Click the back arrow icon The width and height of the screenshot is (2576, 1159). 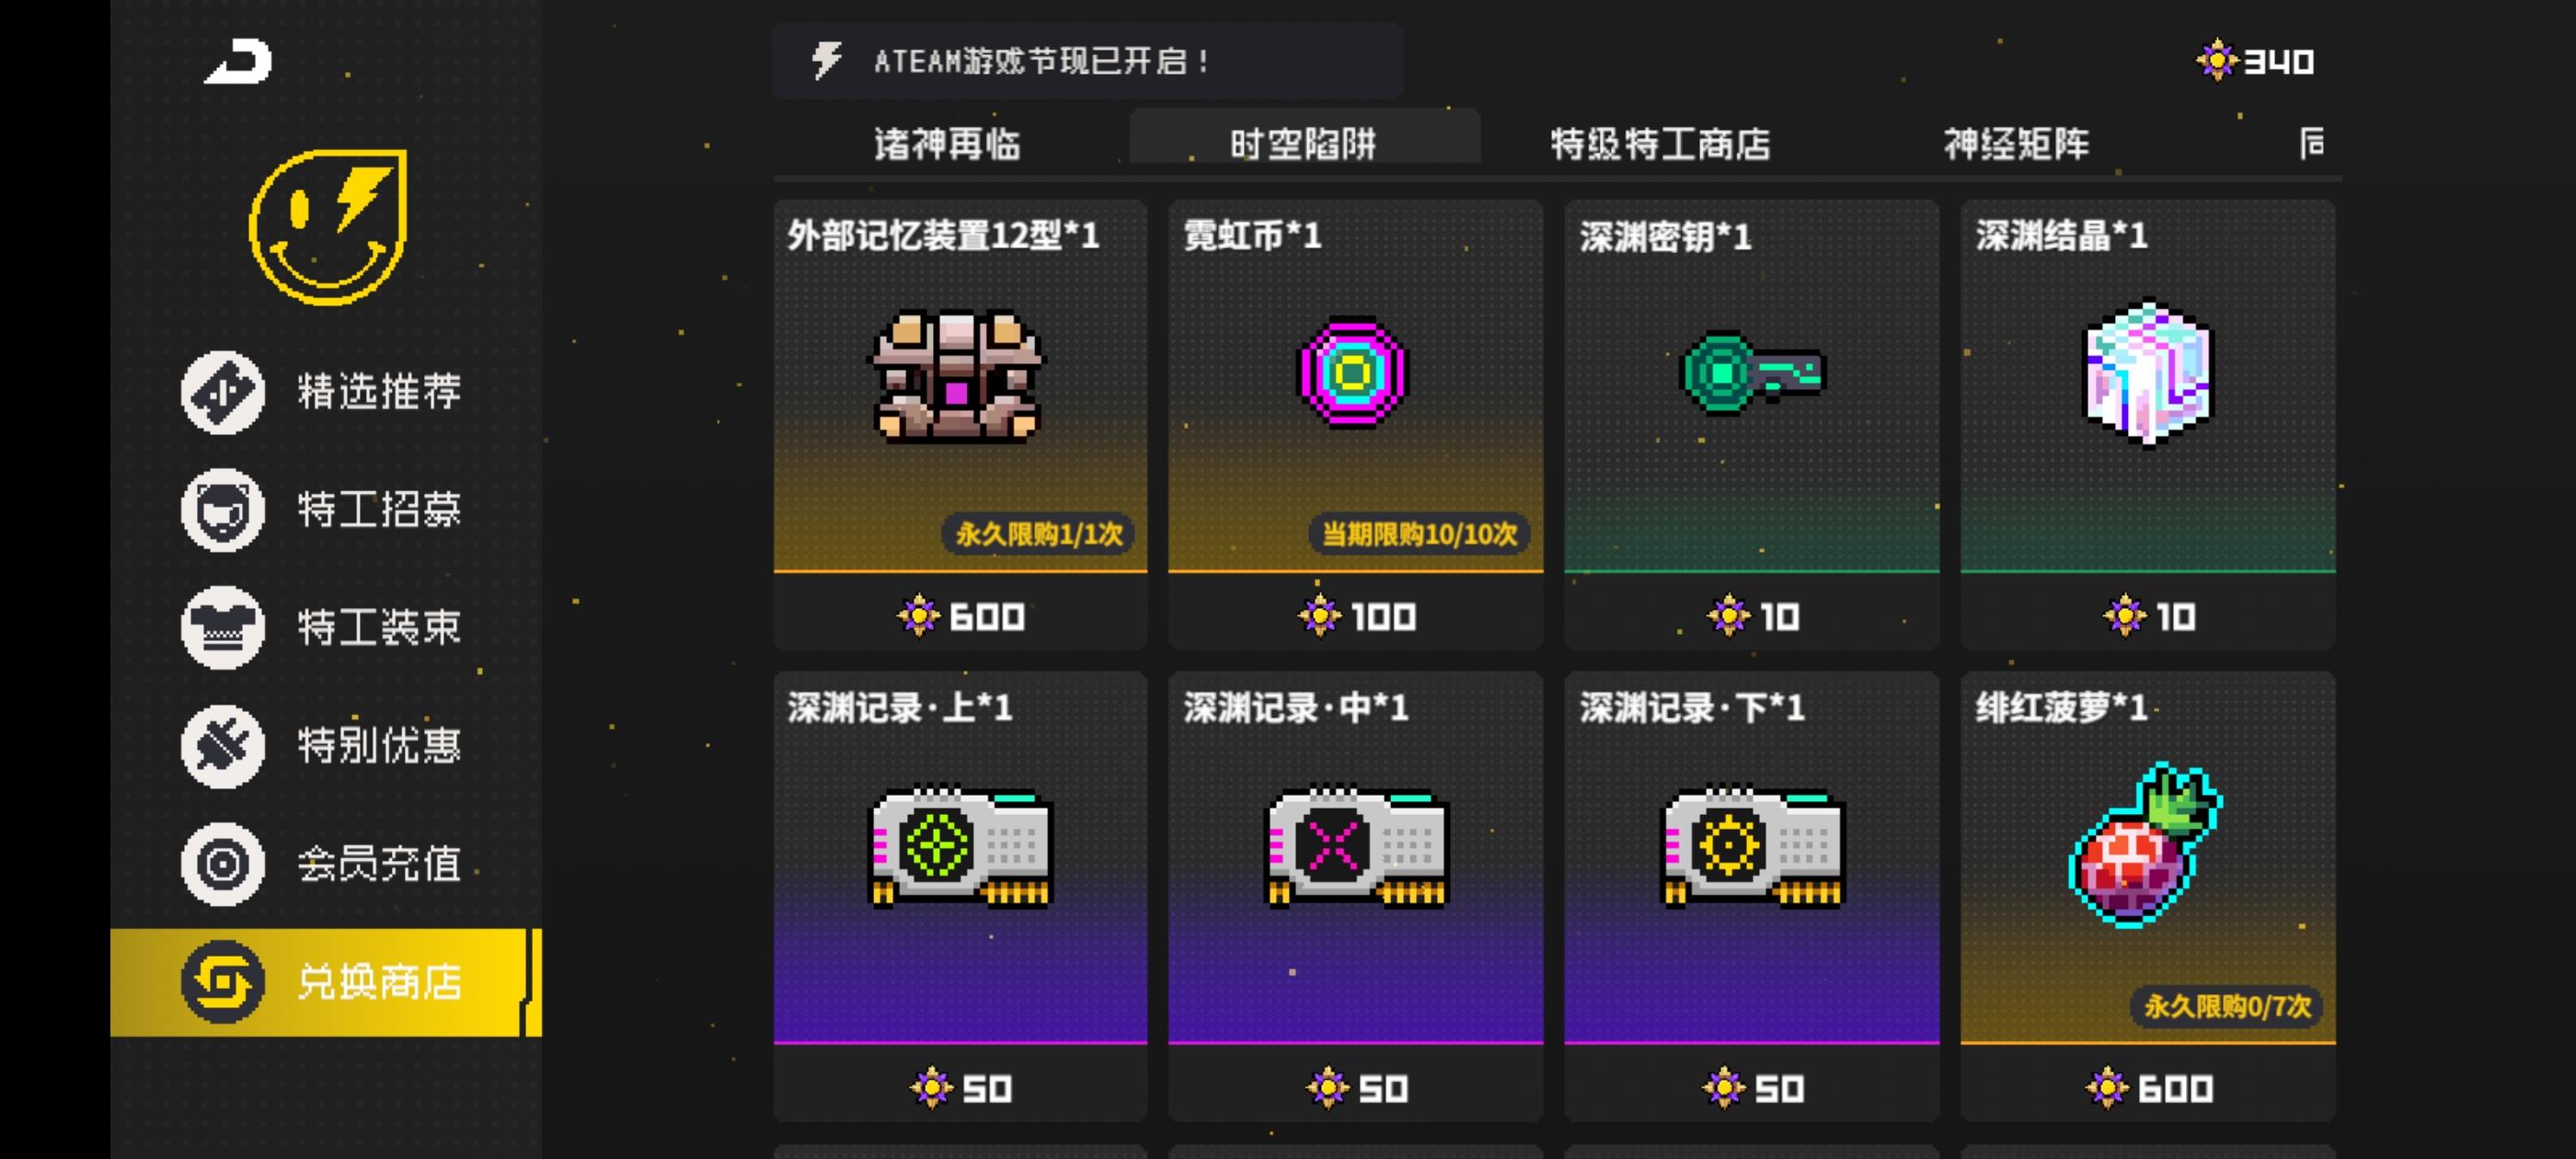click(x=238, y=62)
